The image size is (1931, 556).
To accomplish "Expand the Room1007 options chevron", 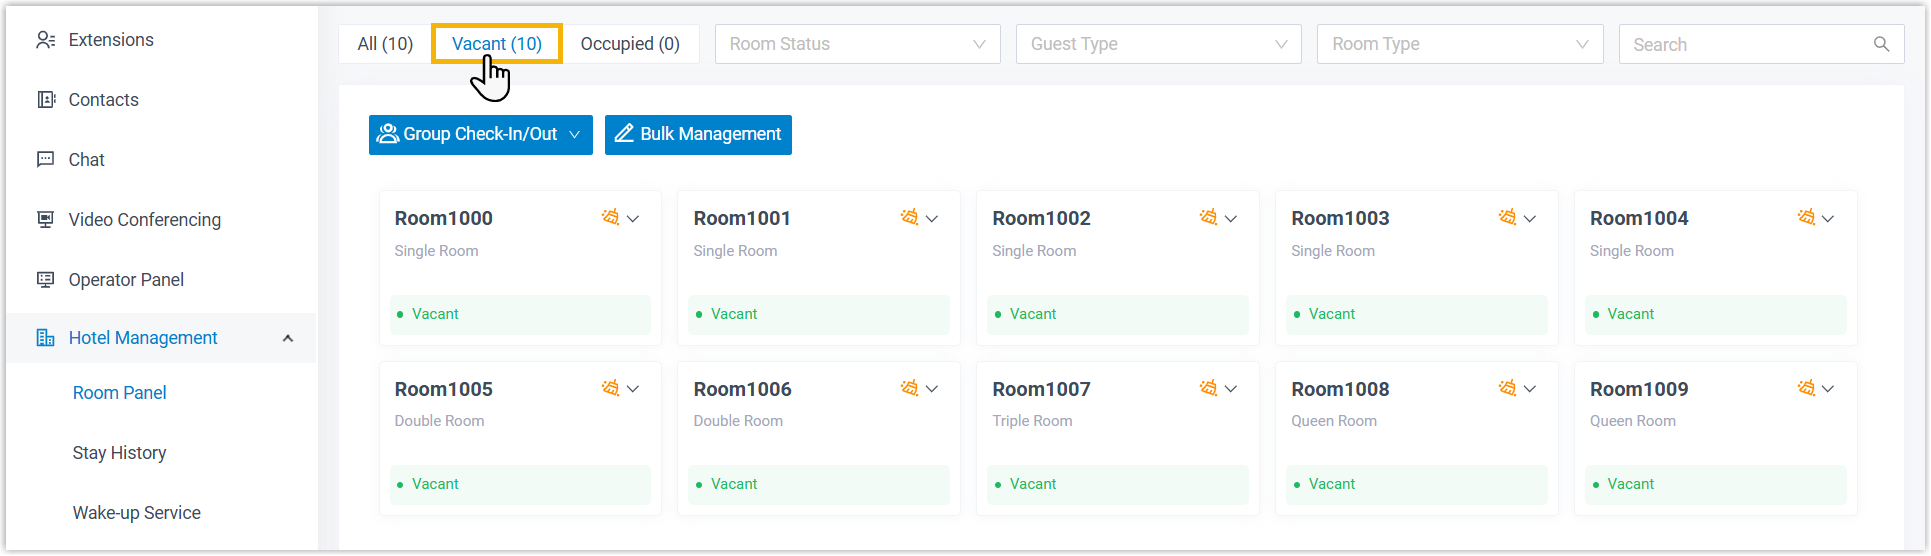I will pyautogui.click(x=1231, y=389).
